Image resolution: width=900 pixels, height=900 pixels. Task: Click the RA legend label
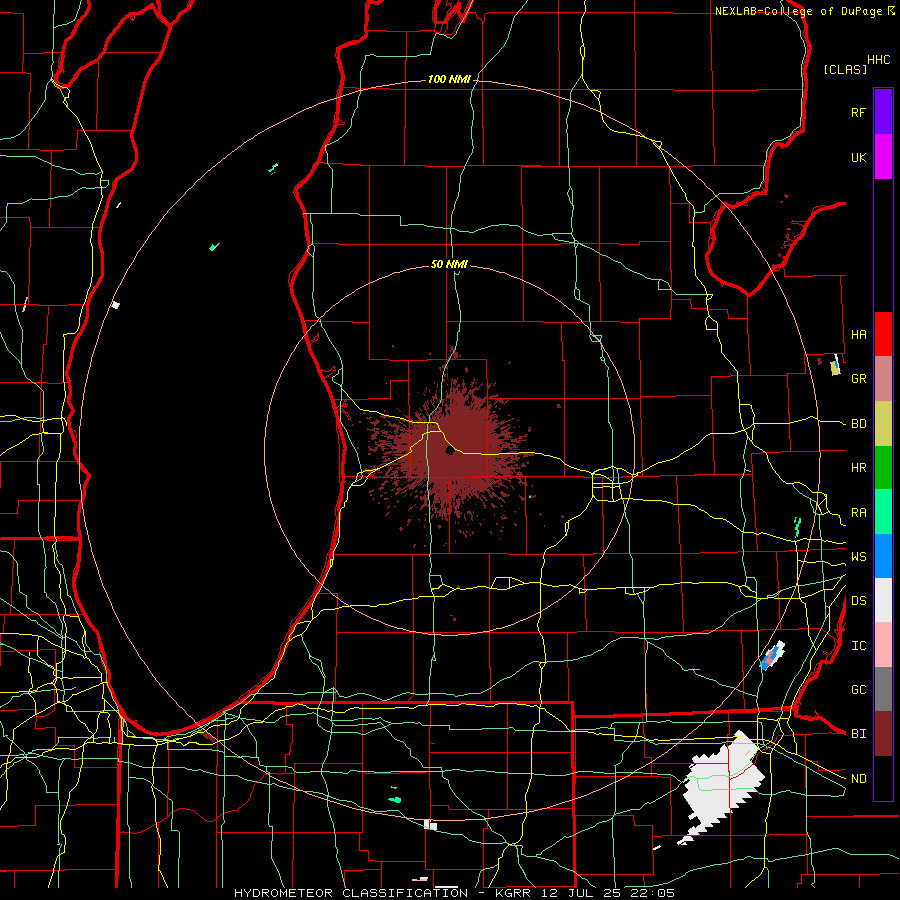point(858,513)
